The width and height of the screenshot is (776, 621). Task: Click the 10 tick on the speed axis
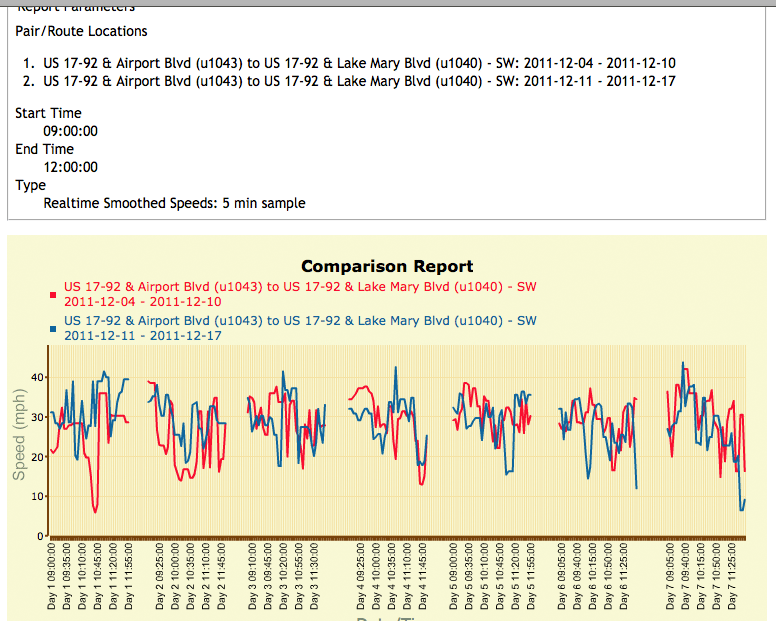coord(39,497)
